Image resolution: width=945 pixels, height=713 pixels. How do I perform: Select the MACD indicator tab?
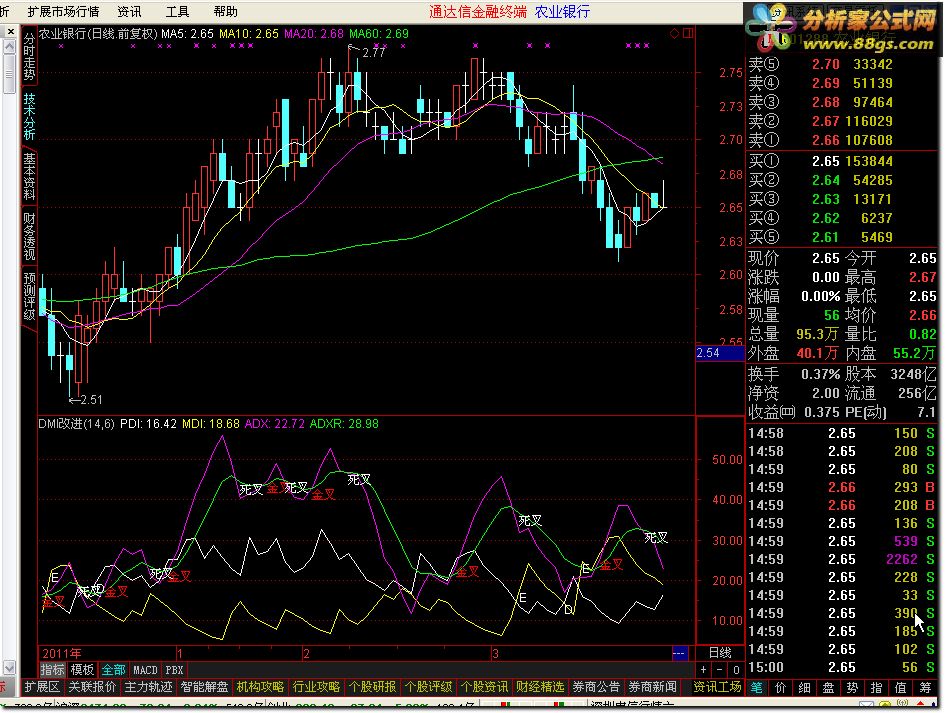(x=145, y=670)
